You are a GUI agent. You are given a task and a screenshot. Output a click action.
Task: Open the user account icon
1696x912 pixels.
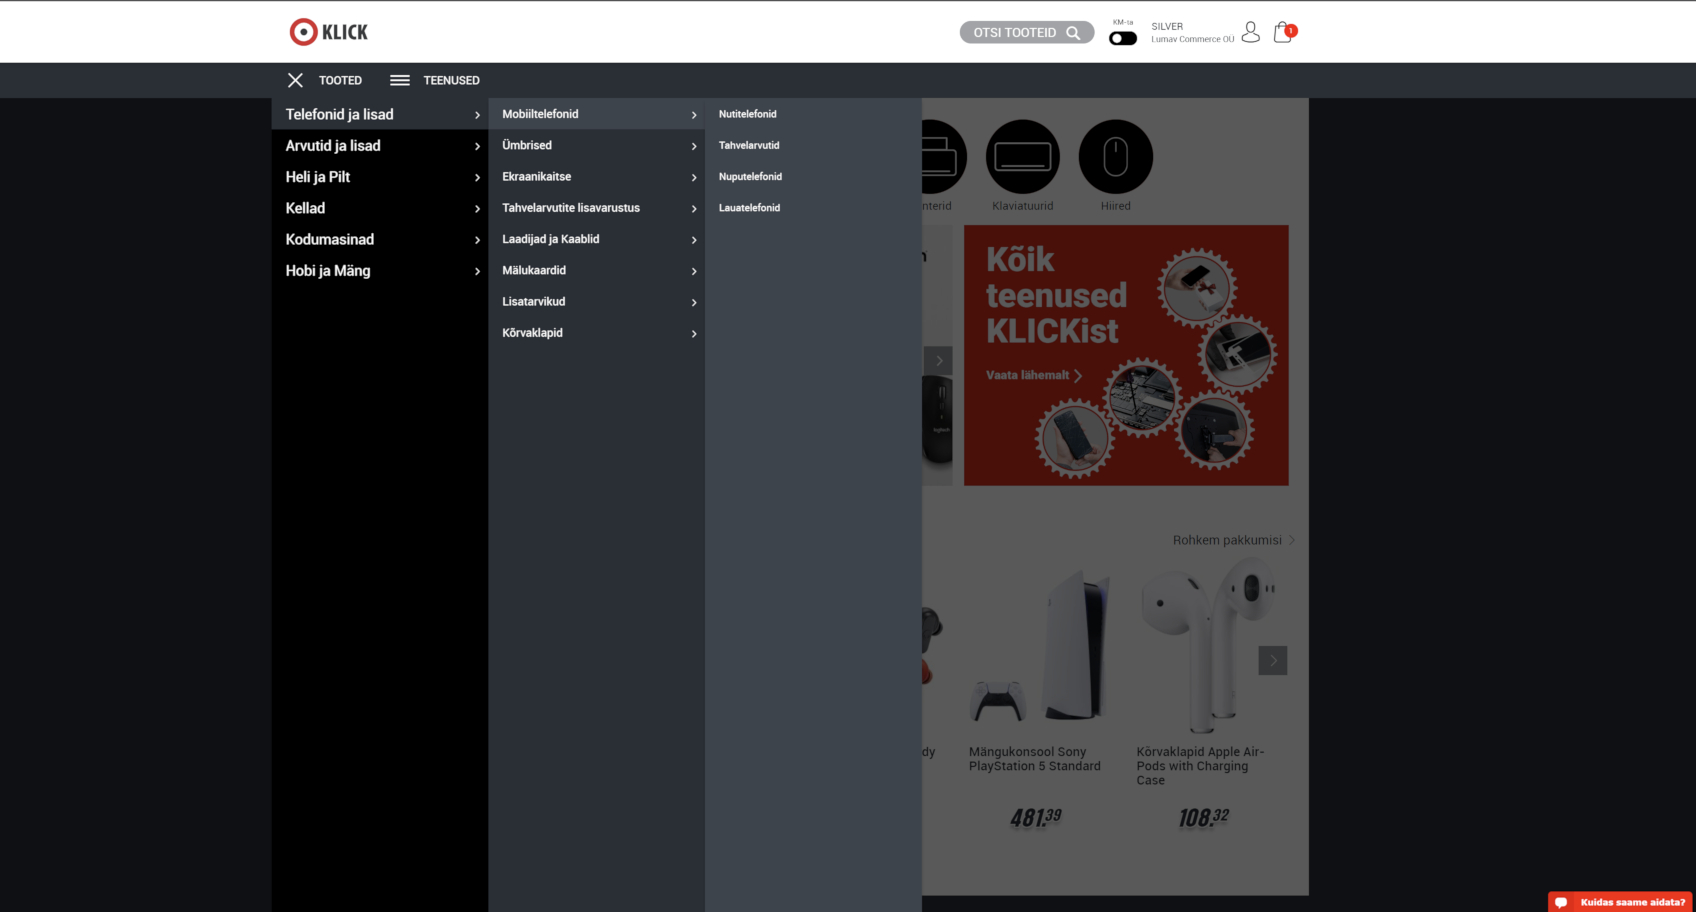pos(1251,32)
